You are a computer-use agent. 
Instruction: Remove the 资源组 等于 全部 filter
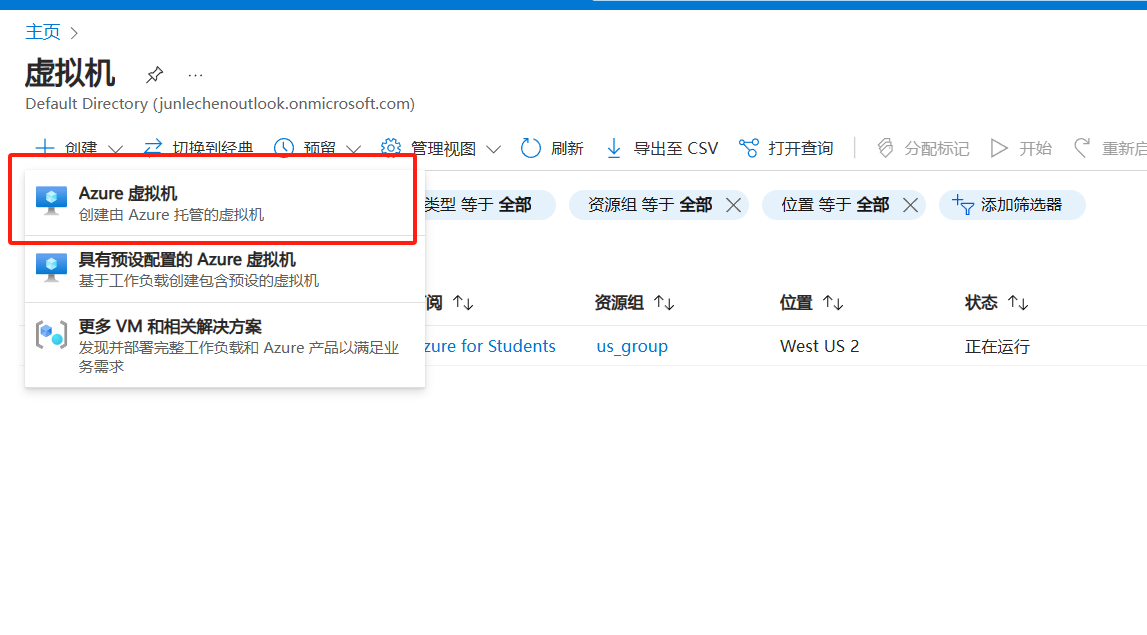(733, 205)
